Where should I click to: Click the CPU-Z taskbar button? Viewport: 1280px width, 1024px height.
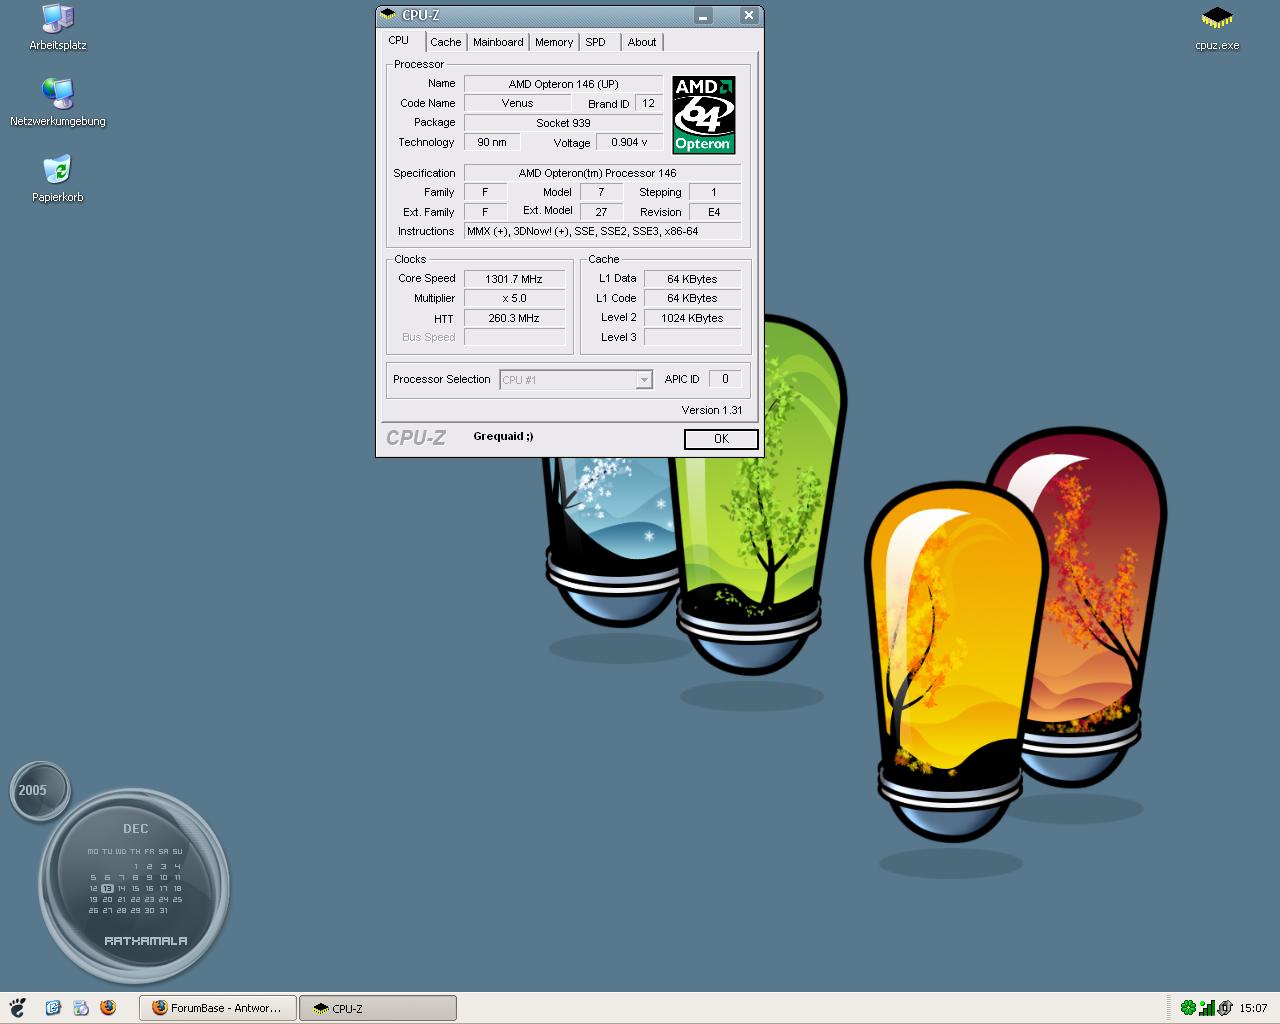tap(378, 1008)
